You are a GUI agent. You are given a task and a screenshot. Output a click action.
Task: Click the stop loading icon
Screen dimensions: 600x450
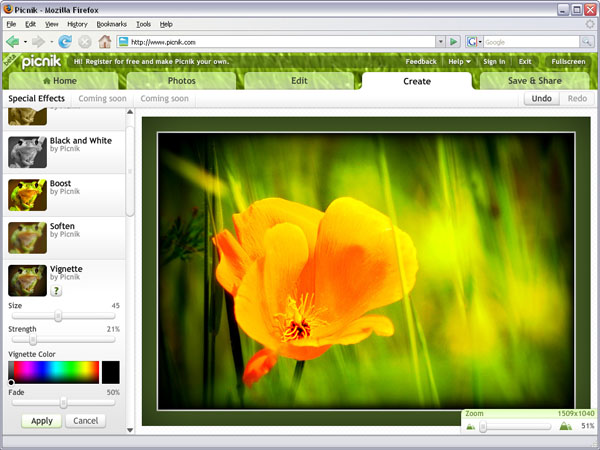click(85, 42)
